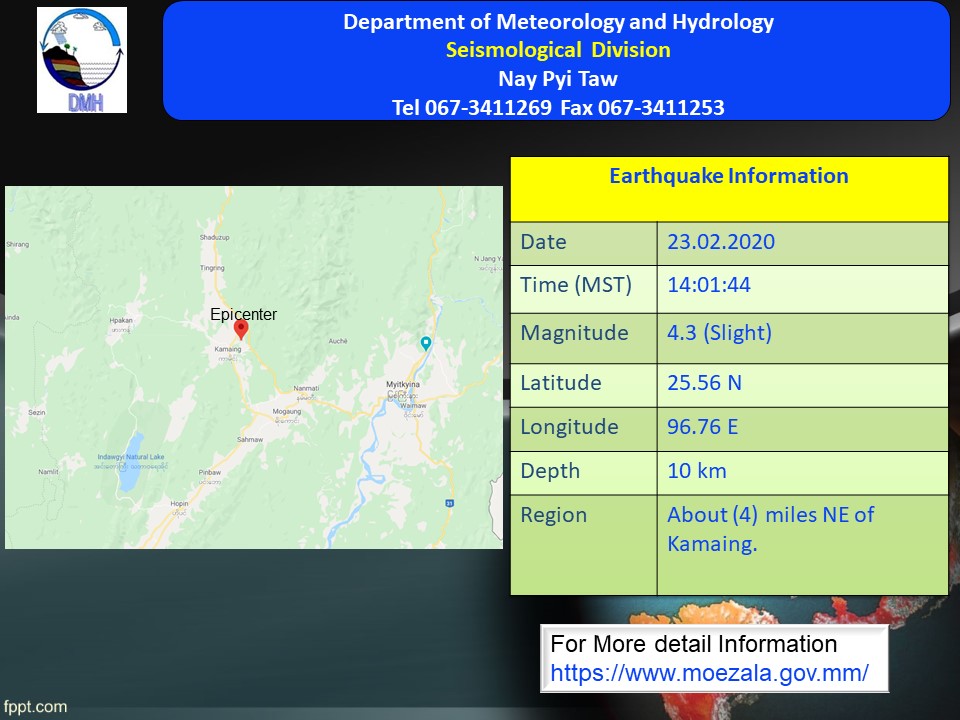The height and width of the screenshot is (720, 960).
Task: Click the Shaduzup label on map
Action: [214, 238]
